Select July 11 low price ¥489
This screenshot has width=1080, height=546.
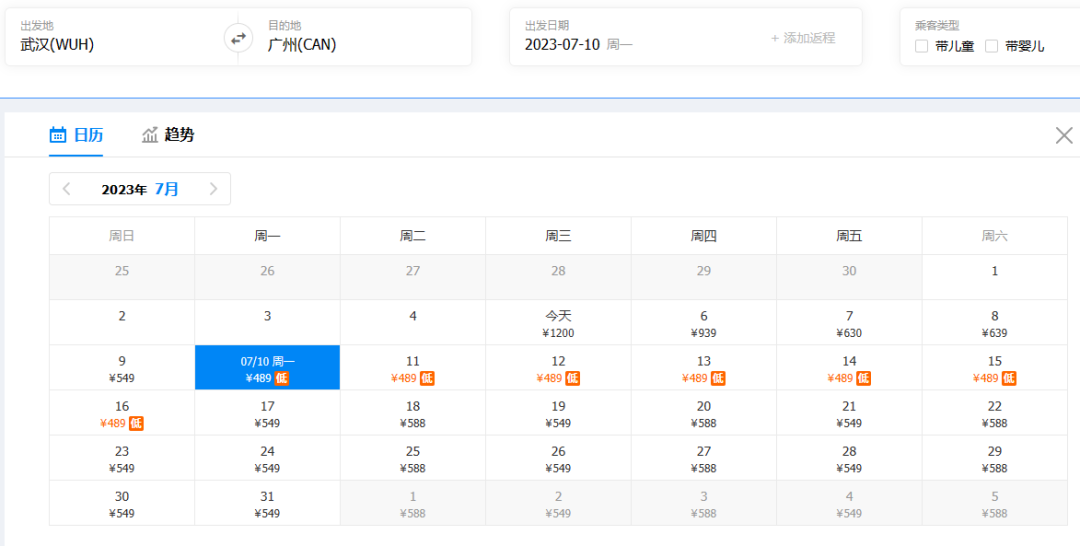tap(413, 368)
